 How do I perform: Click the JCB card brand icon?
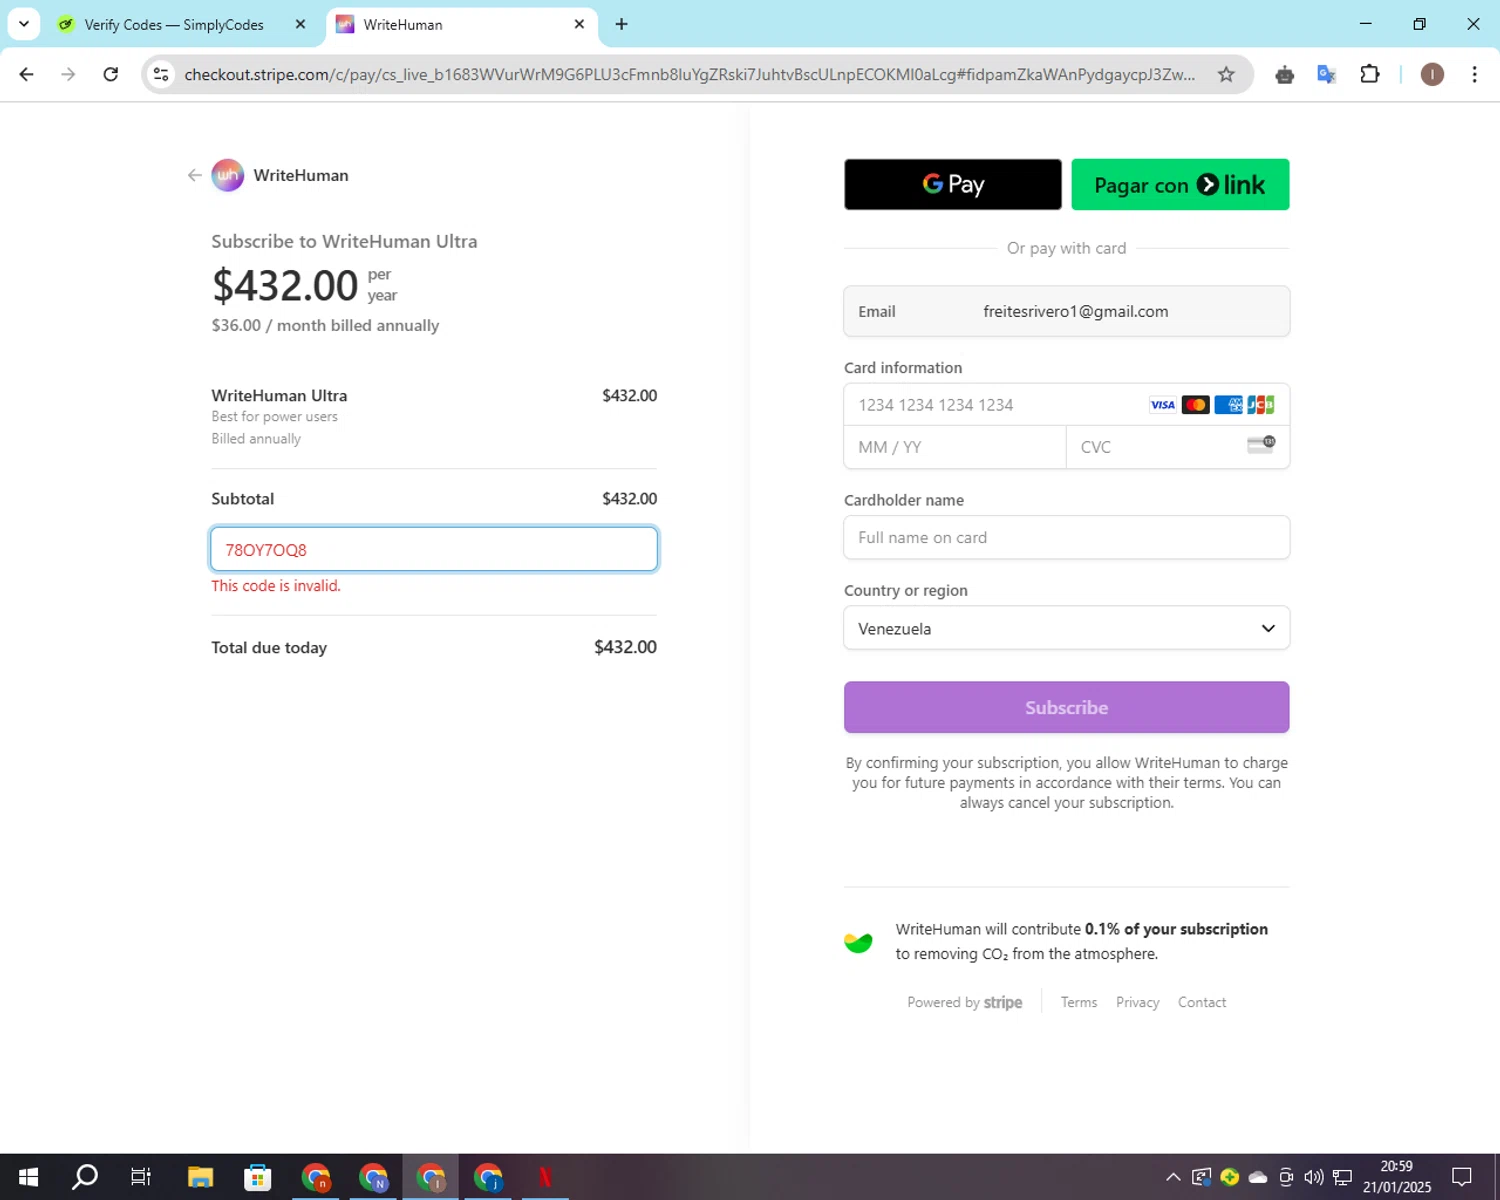[x=1261, y=405]
